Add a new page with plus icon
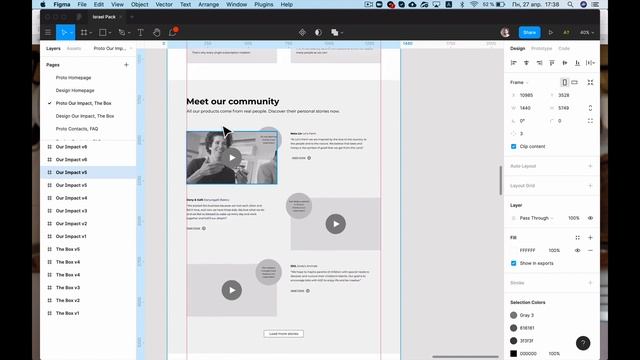The width and height of the screenshot is (640, 360). click(126, 65)
